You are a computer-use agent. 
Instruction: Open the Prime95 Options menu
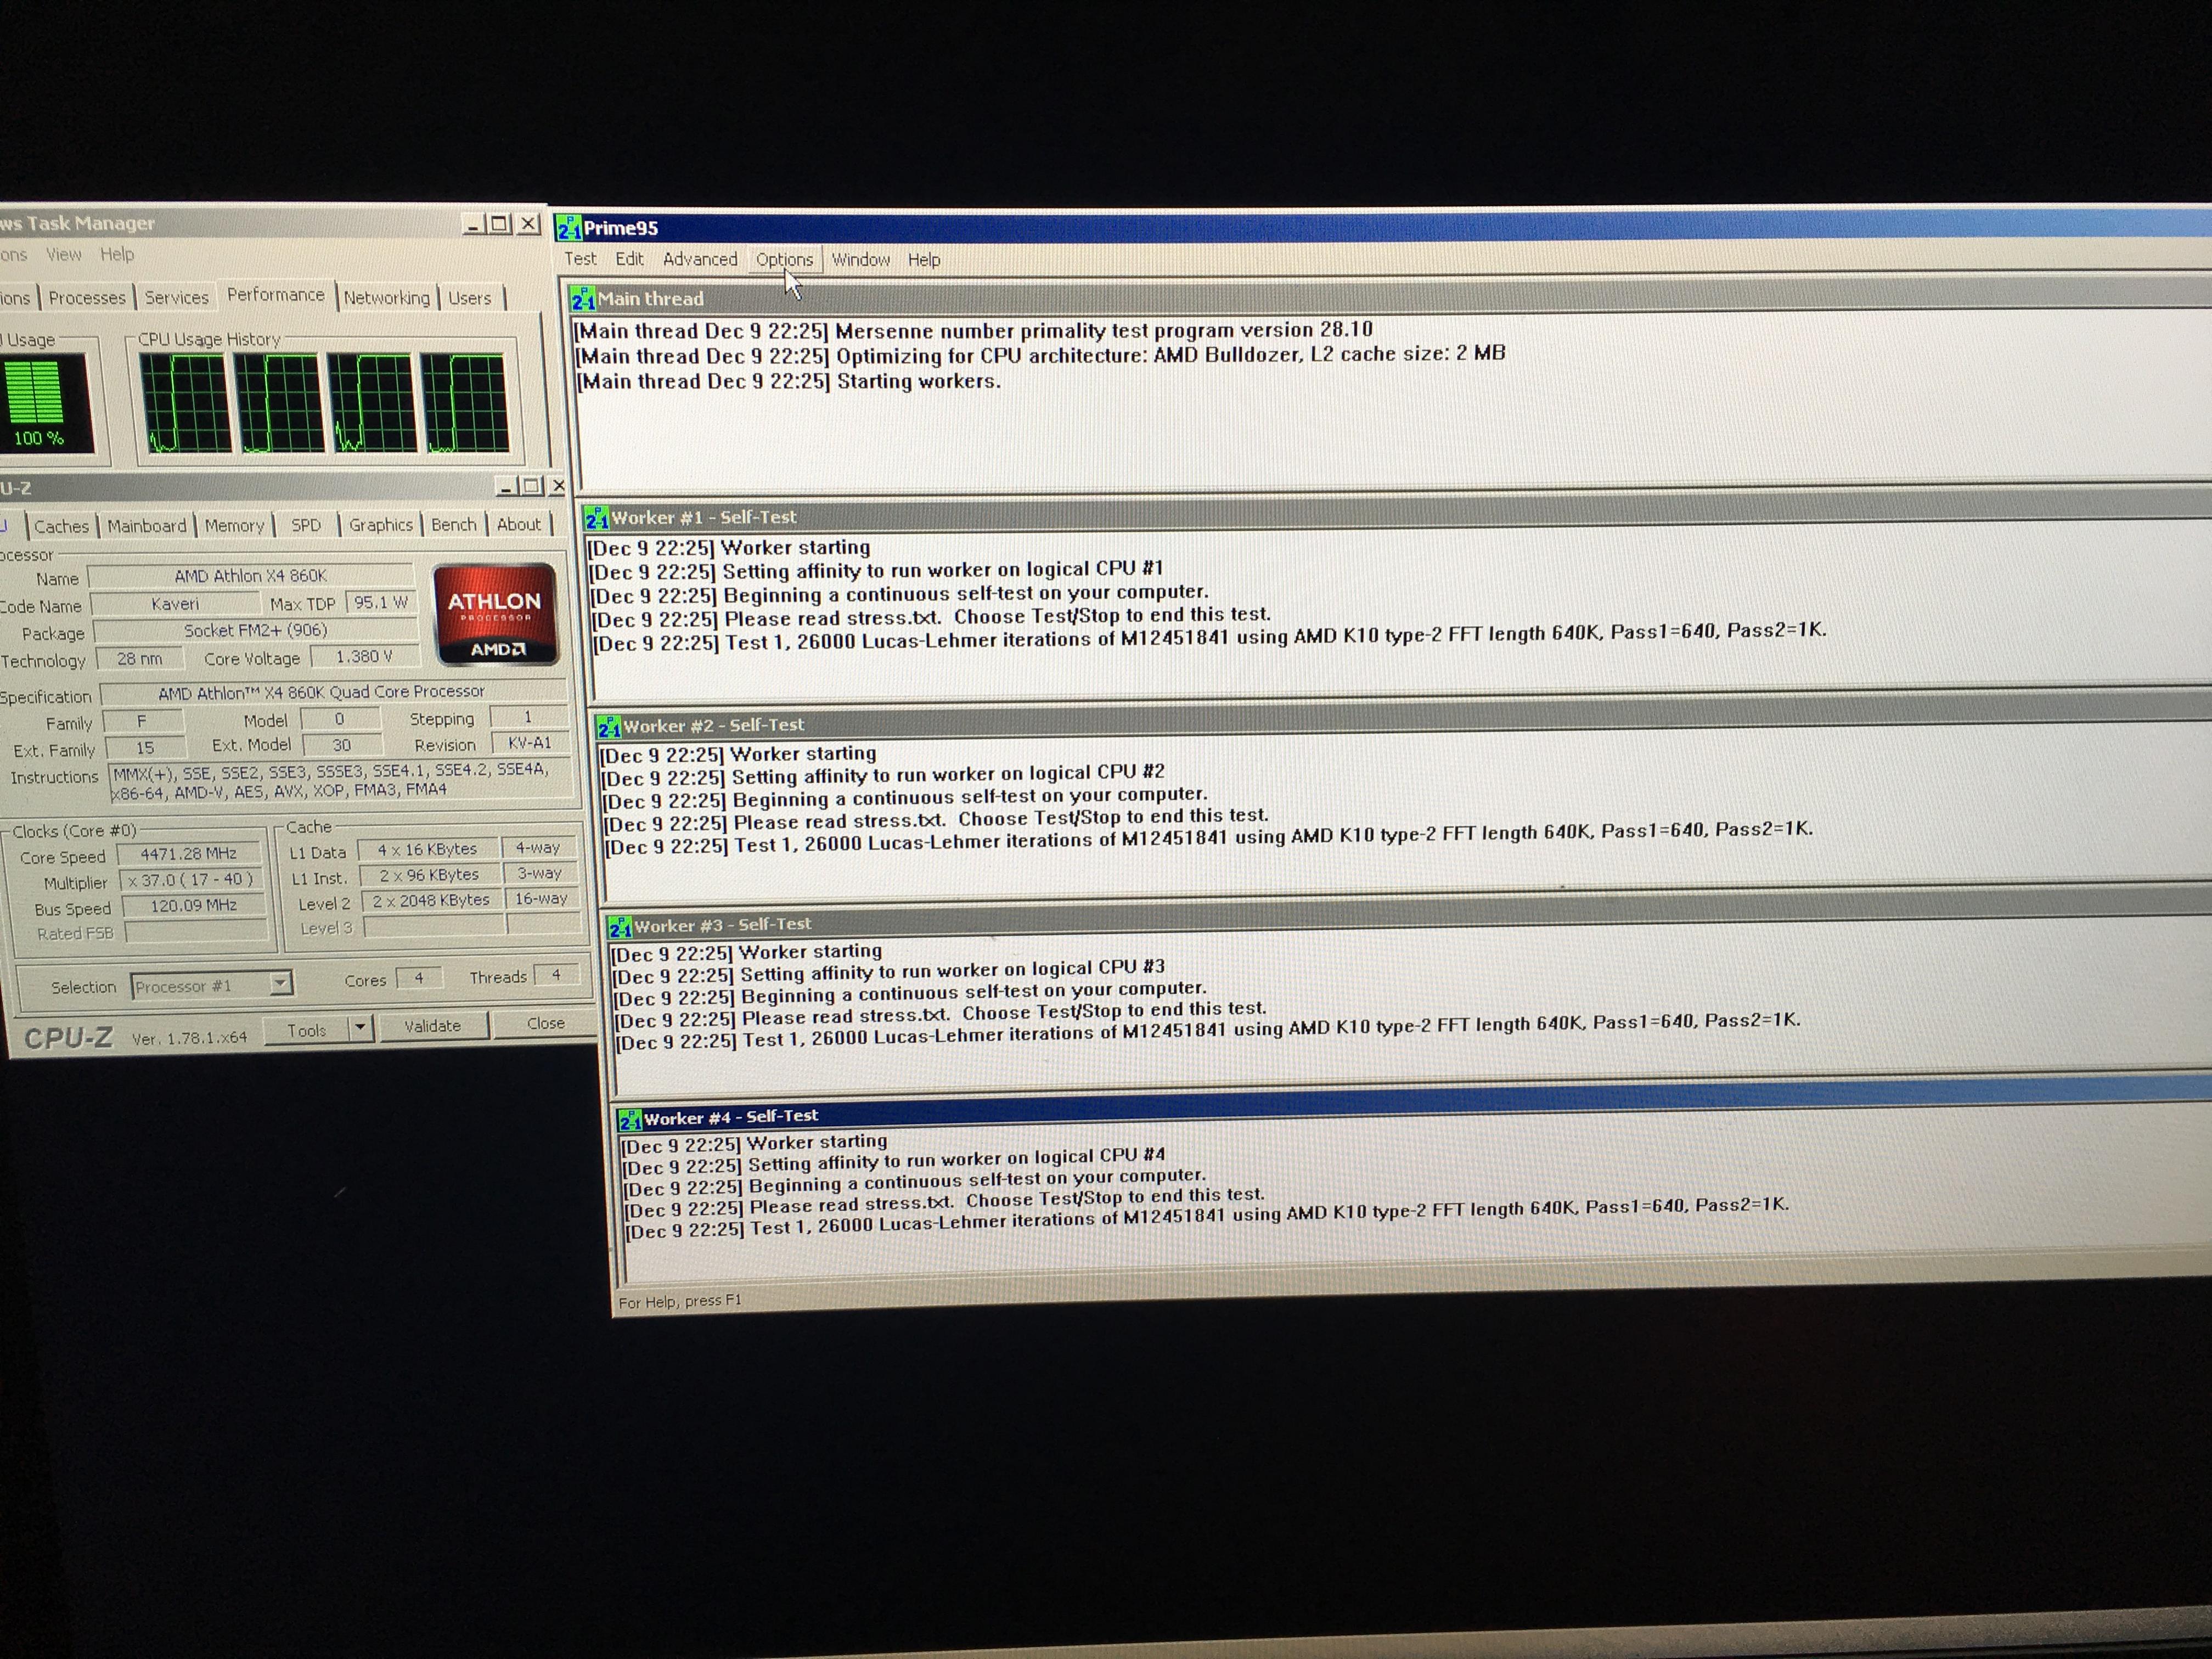pyautogui.click(x=784, y=260)
